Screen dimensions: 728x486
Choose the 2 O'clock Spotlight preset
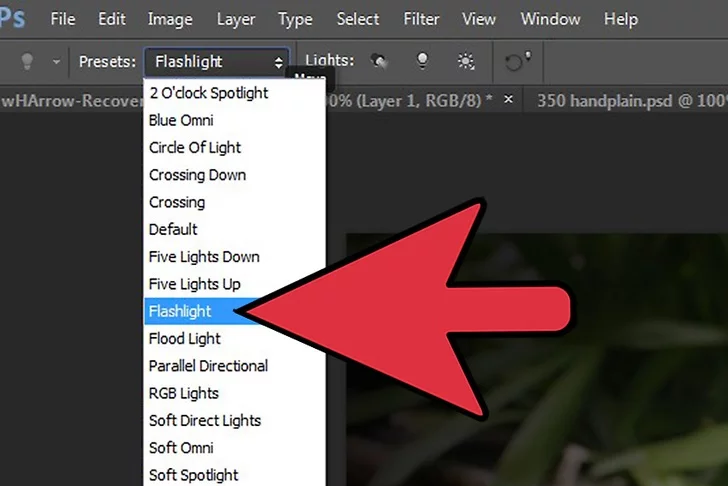tap(209, 93)
